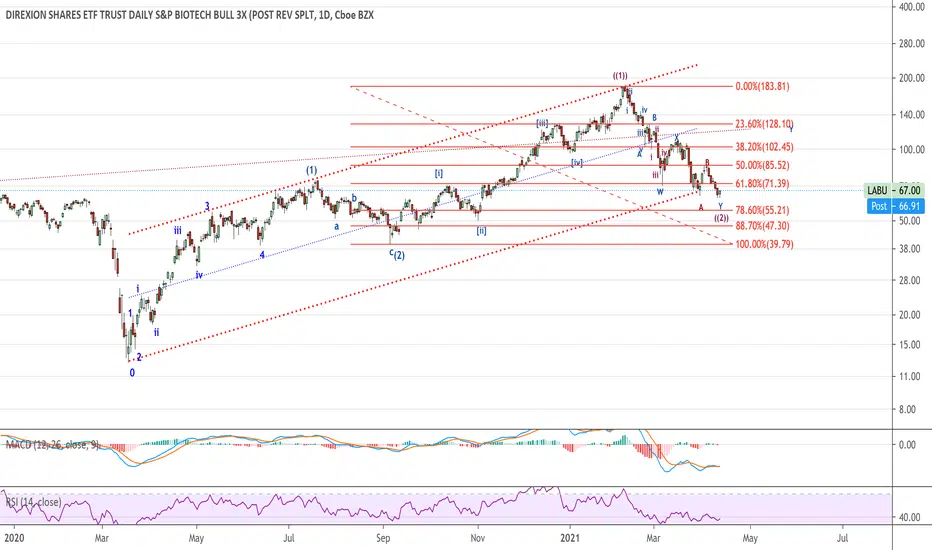Click 280.00 on the price axis
Image resolution: width=932 pixels, height=550 pixels.
(x=911, y=43)
